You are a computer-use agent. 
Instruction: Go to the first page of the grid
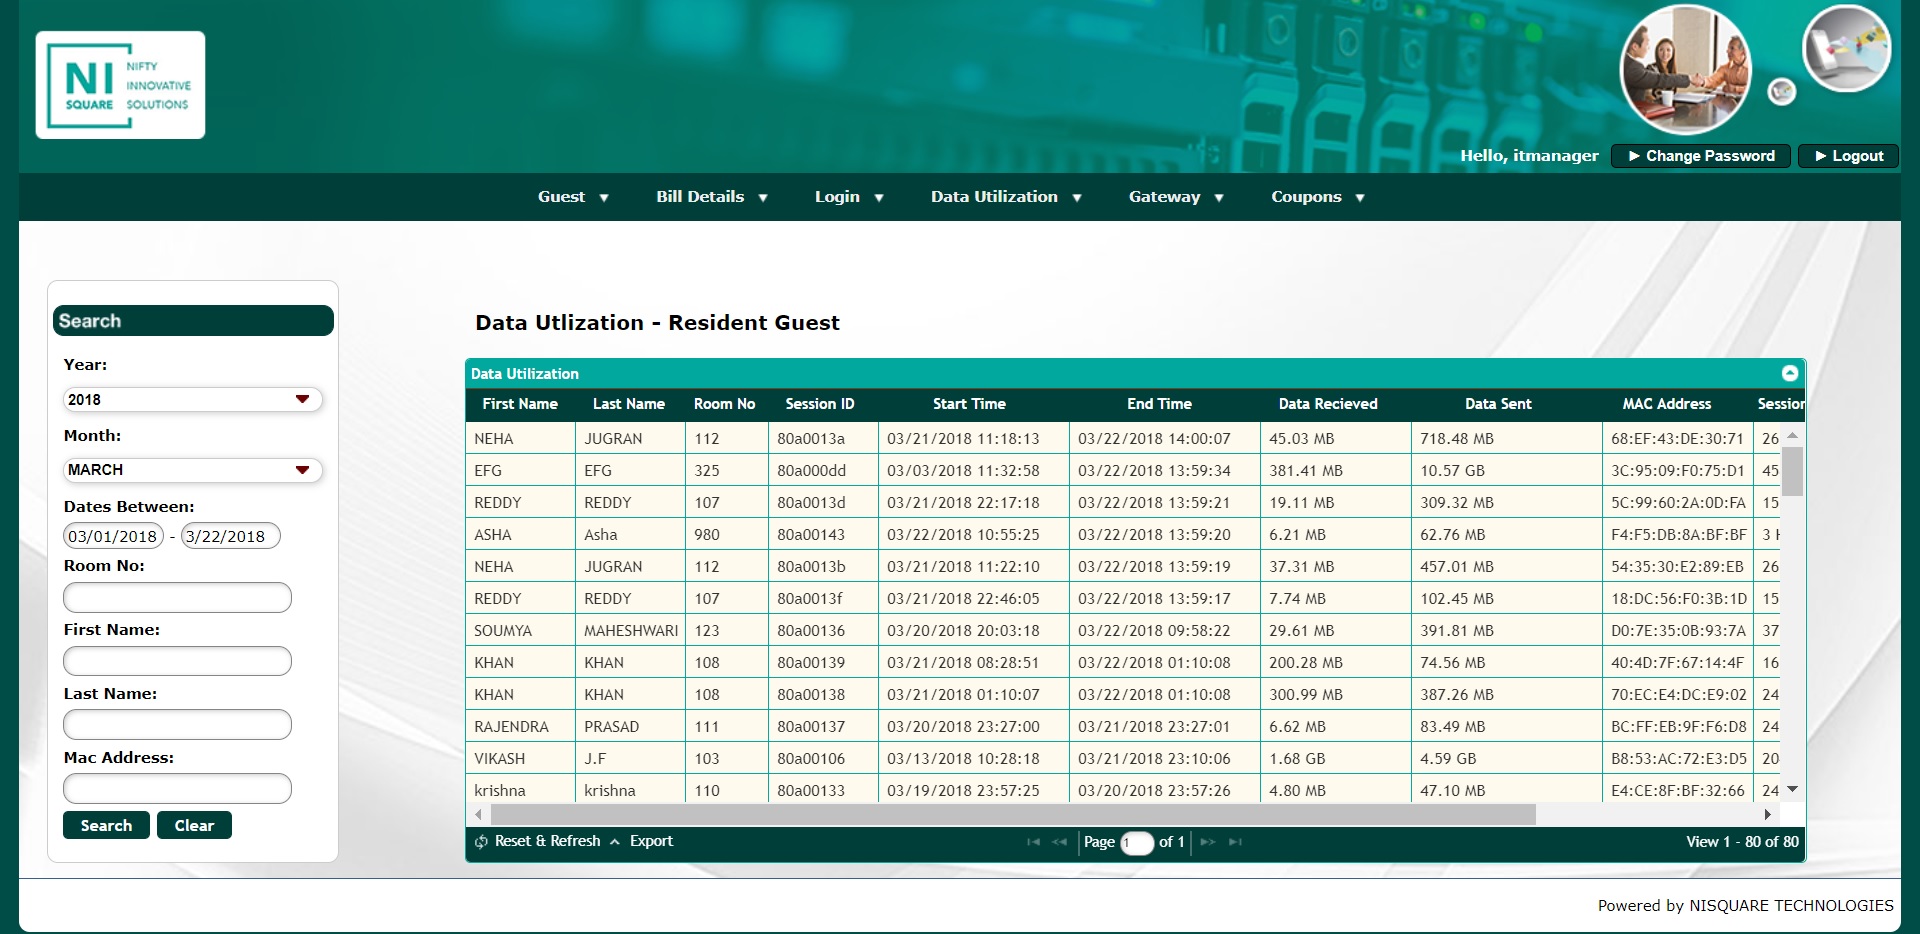click(x=1033, y=842)
